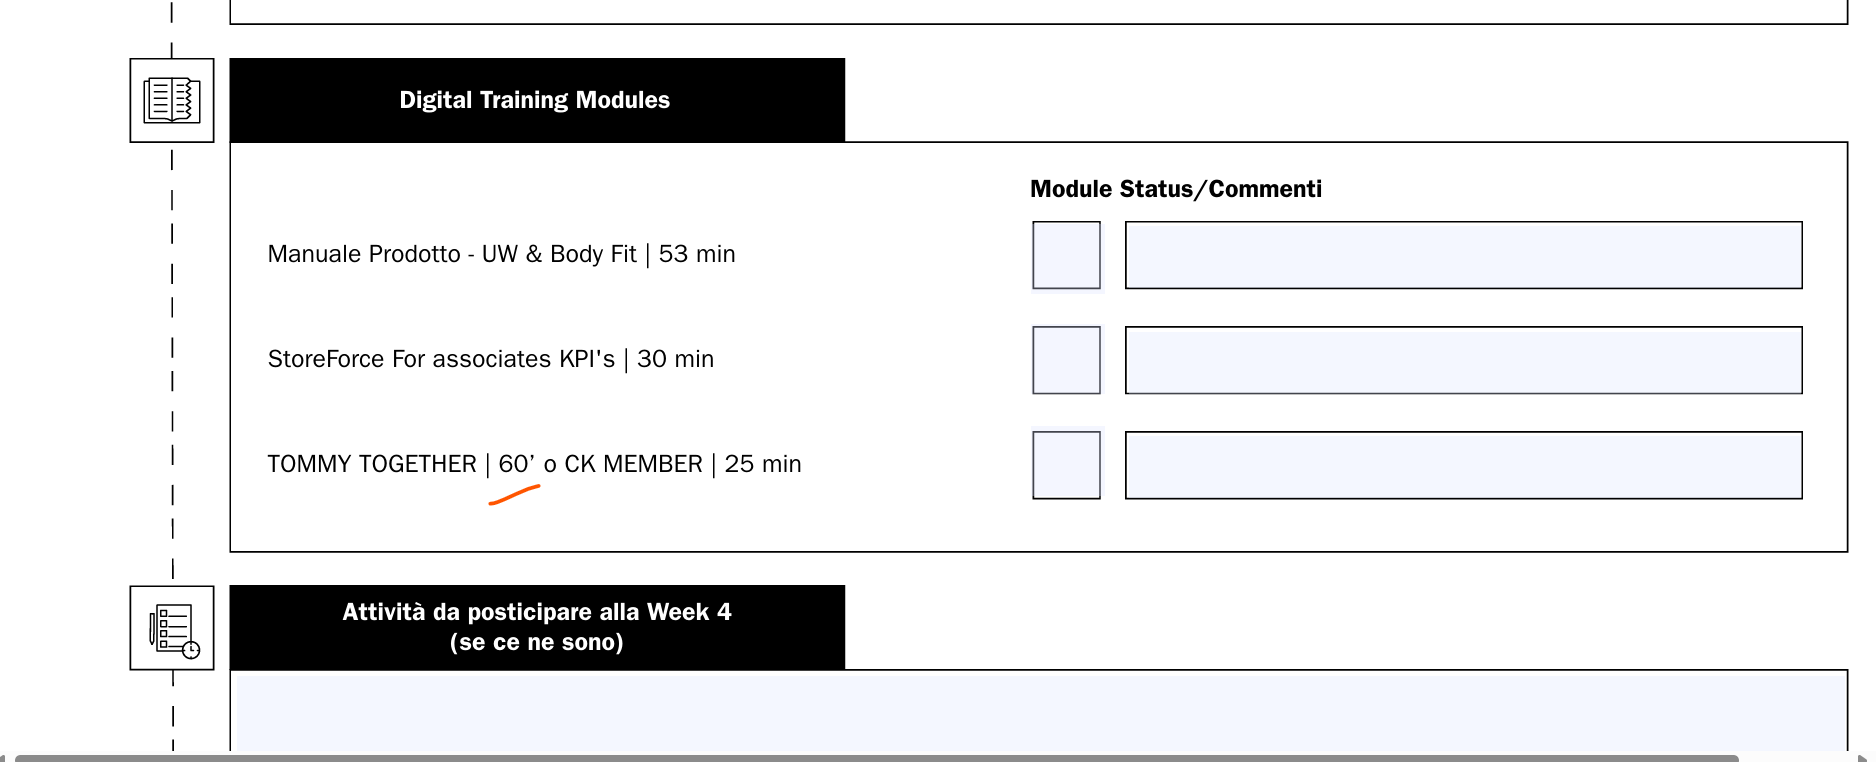Click inside the Week 4 postponed activities text area

(x=1039, y=713)
